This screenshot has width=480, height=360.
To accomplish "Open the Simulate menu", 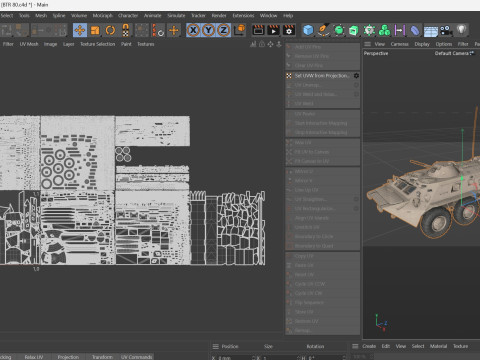I will click(x=176, y=15).
